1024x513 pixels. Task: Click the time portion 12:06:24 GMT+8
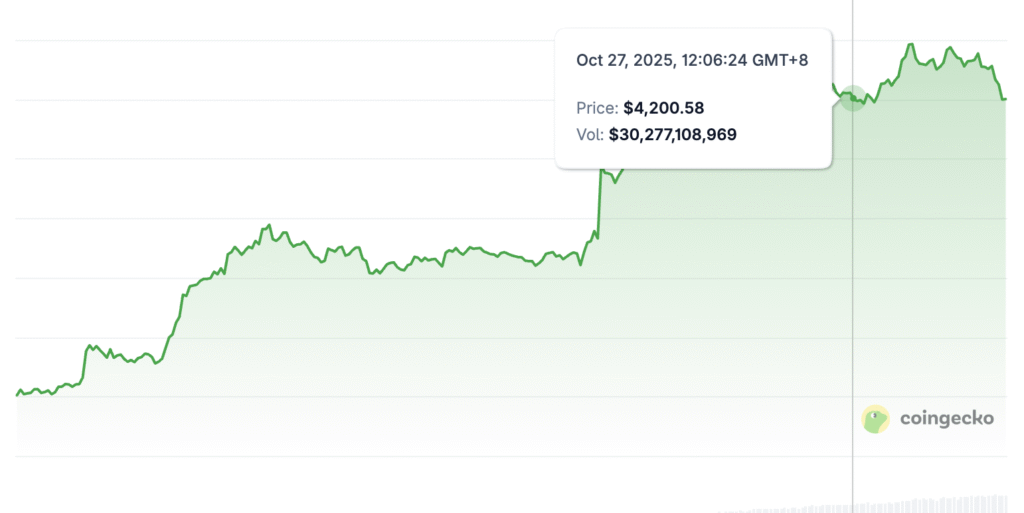(745, 60)
